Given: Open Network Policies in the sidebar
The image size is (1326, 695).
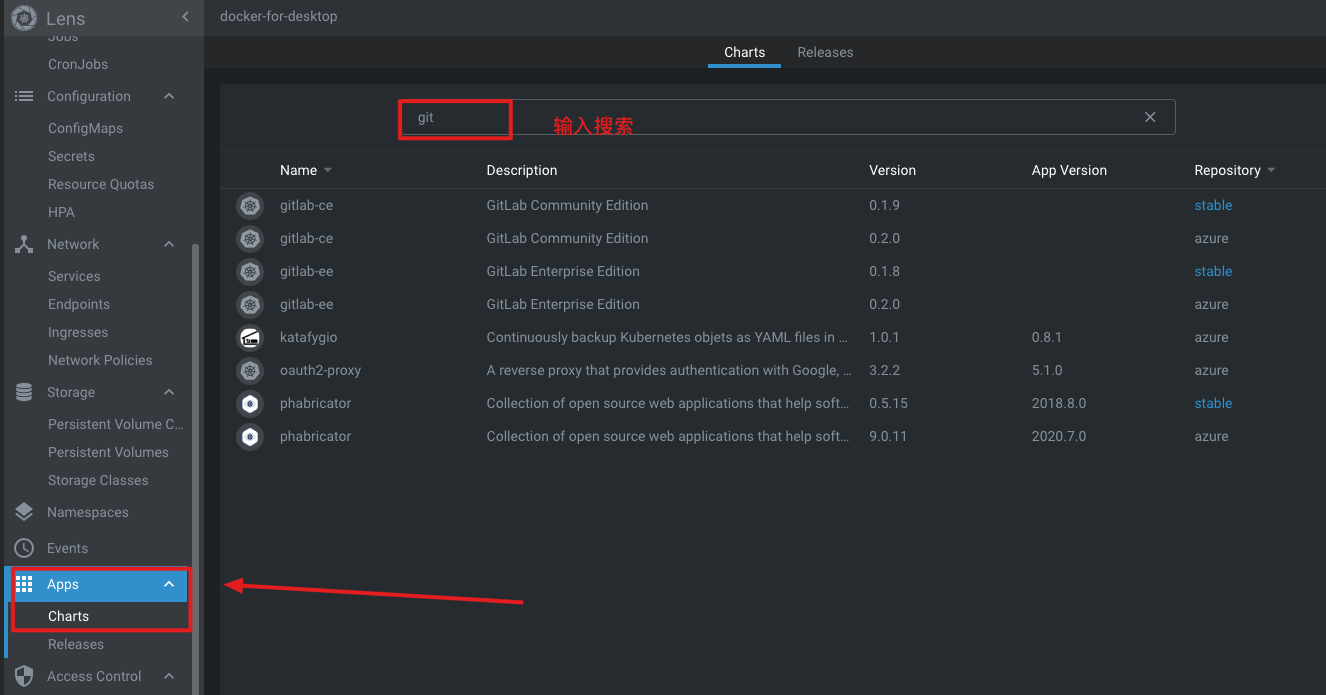Looking at the screenshot, I should pyautogui.click(x=100, y=360).
